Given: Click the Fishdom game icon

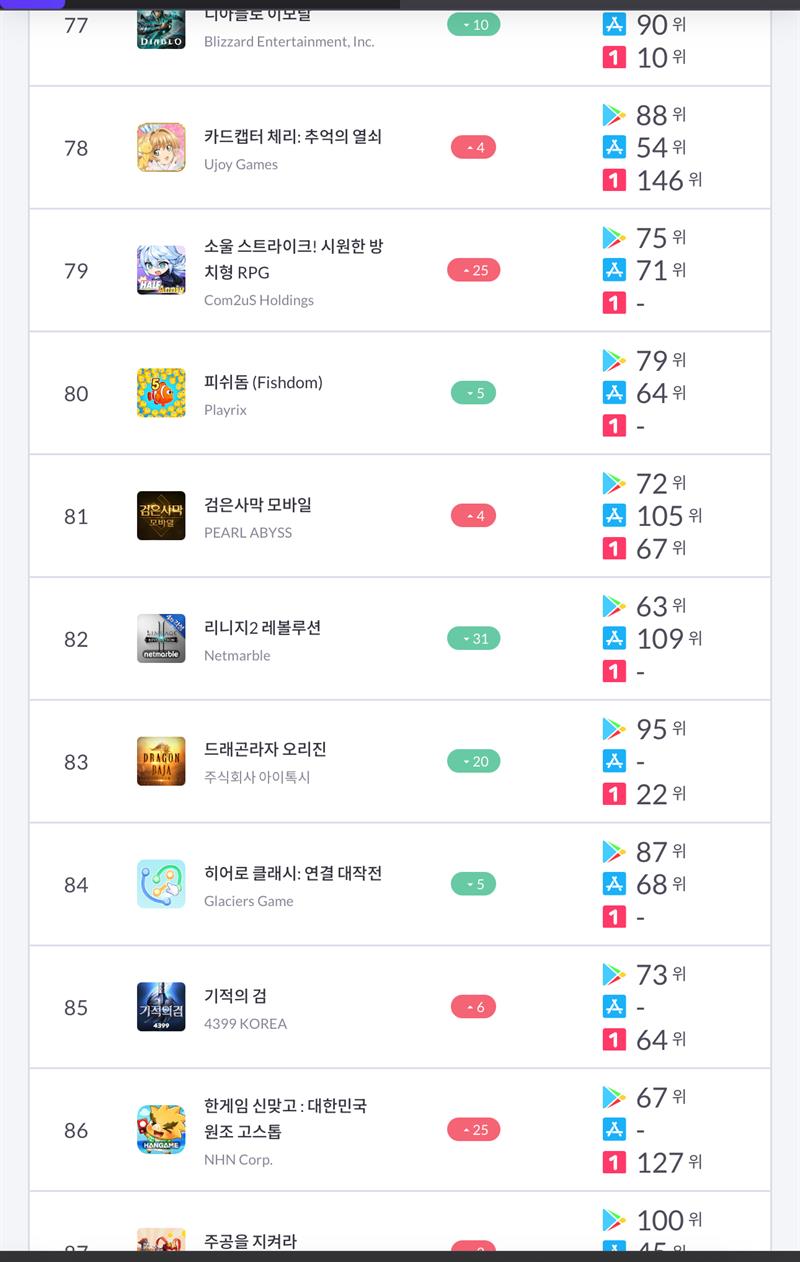Looking at the screenshot, I should (161, 393).
